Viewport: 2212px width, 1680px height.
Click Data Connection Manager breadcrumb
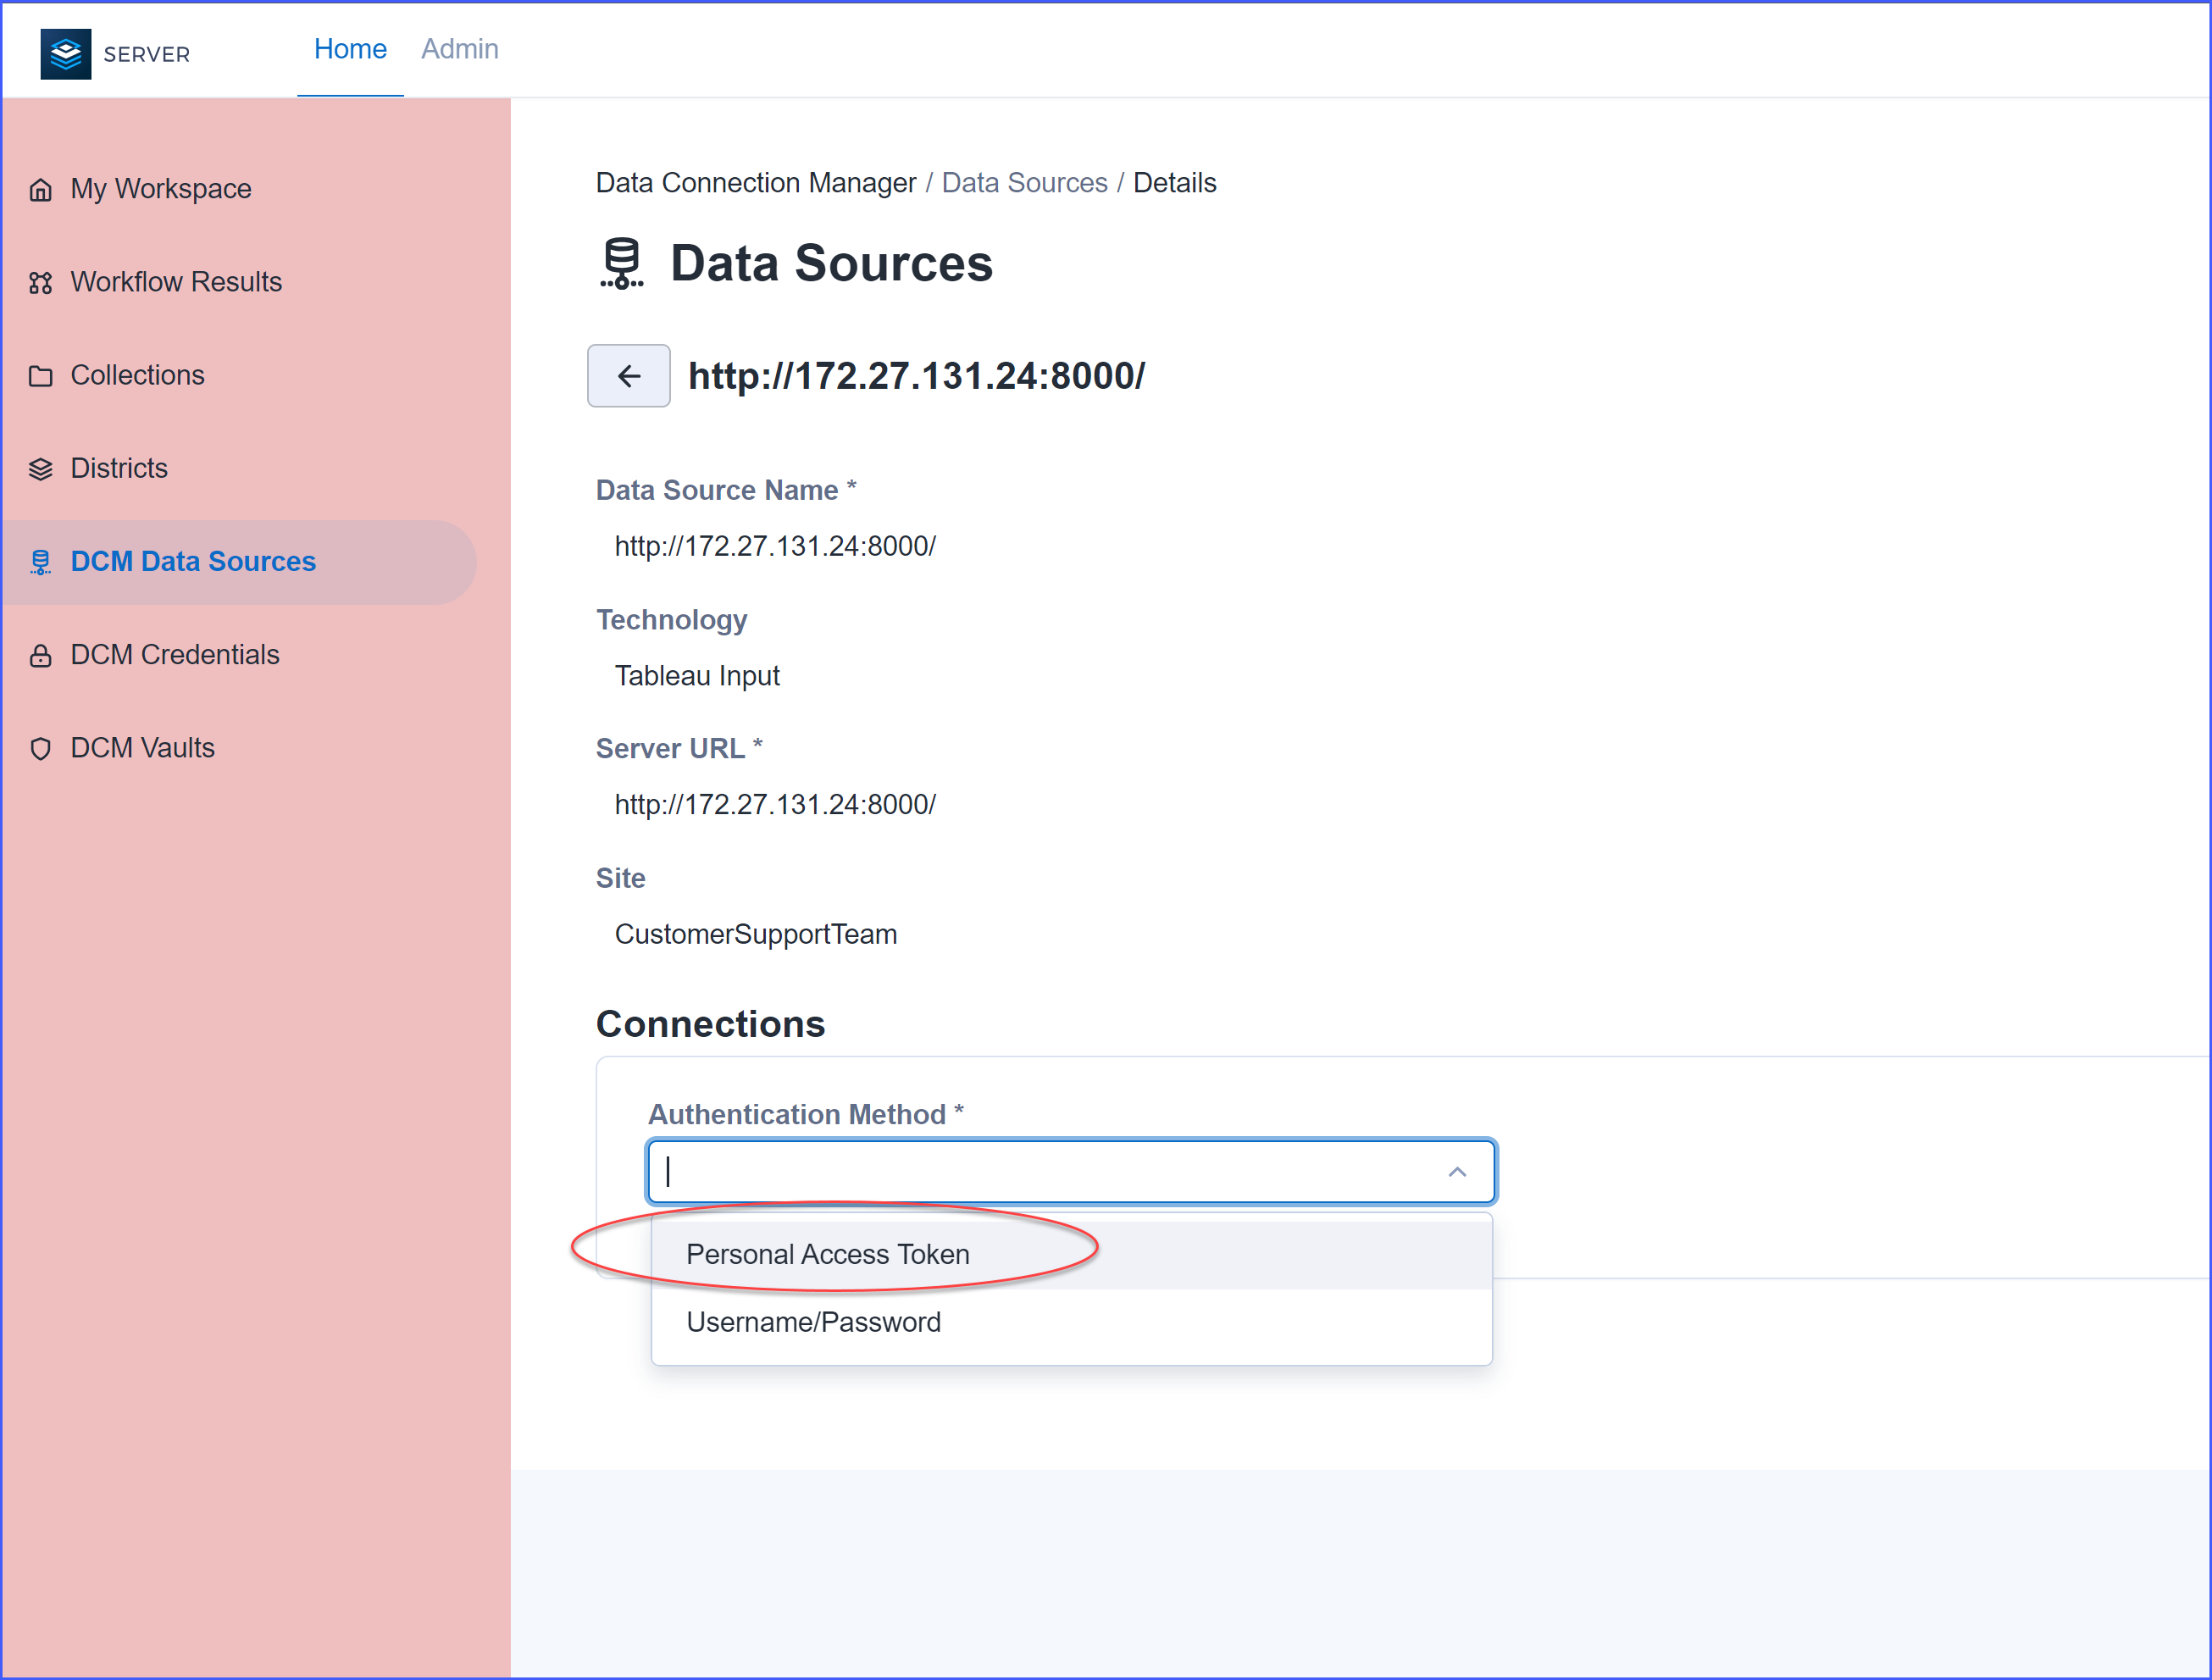point(755,183)
